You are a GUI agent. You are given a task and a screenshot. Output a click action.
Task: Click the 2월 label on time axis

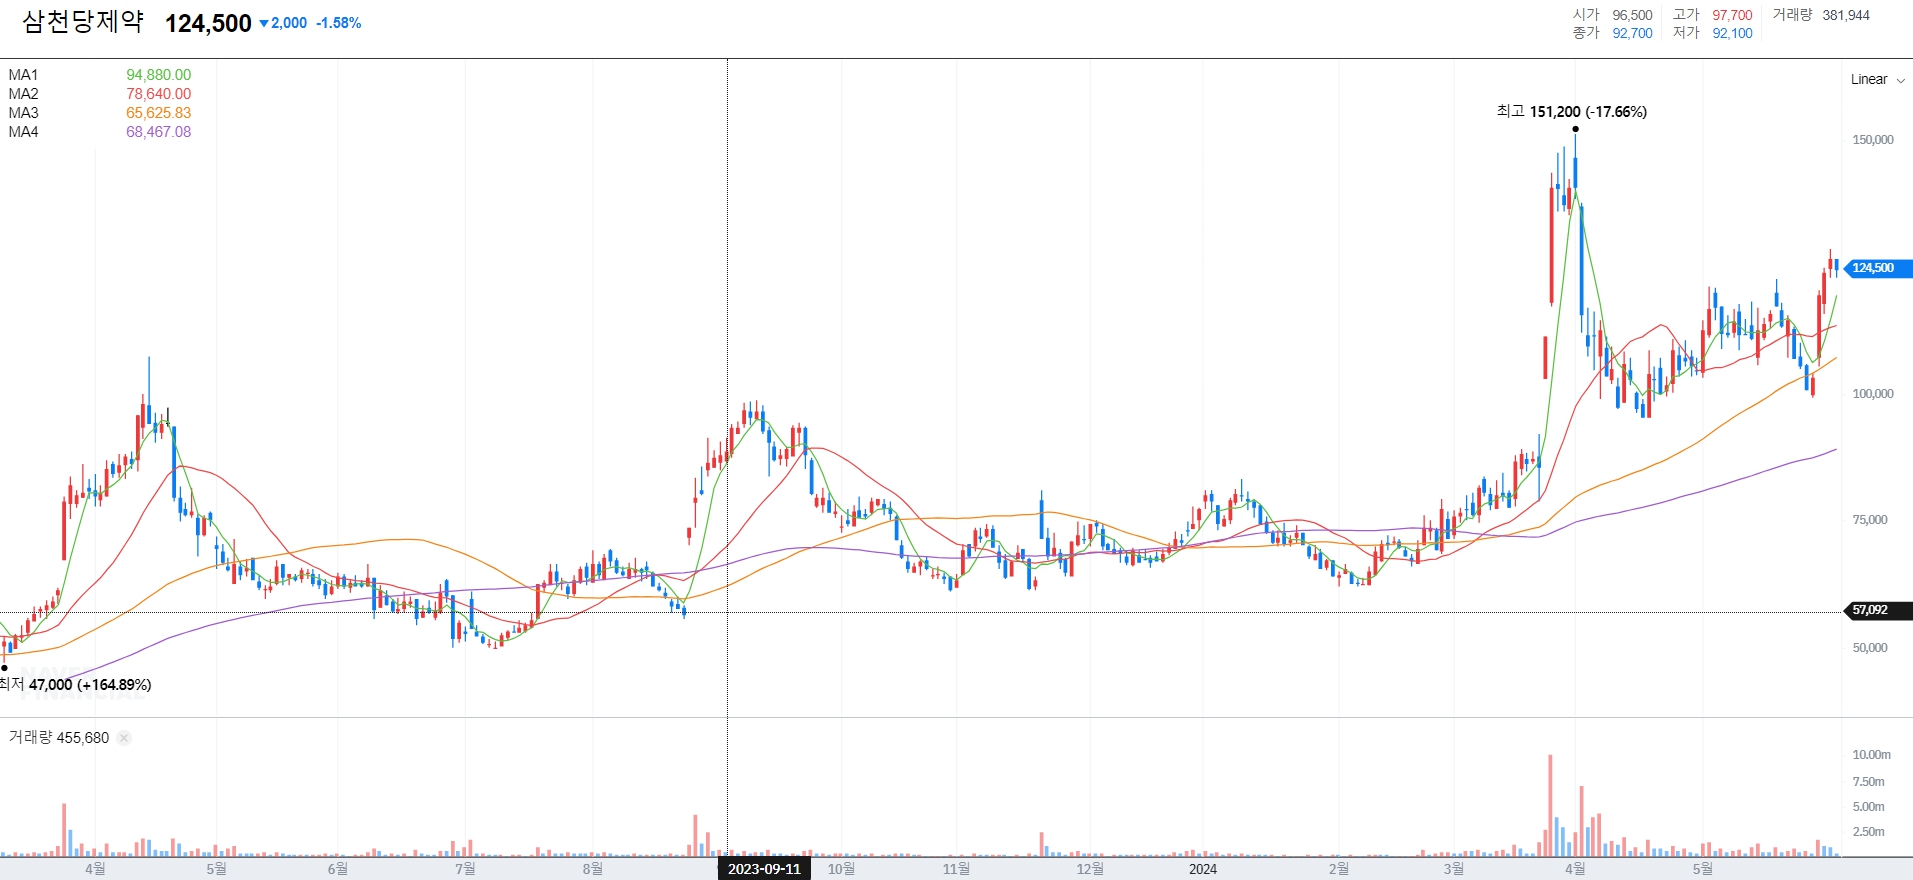coord(1339,869)
